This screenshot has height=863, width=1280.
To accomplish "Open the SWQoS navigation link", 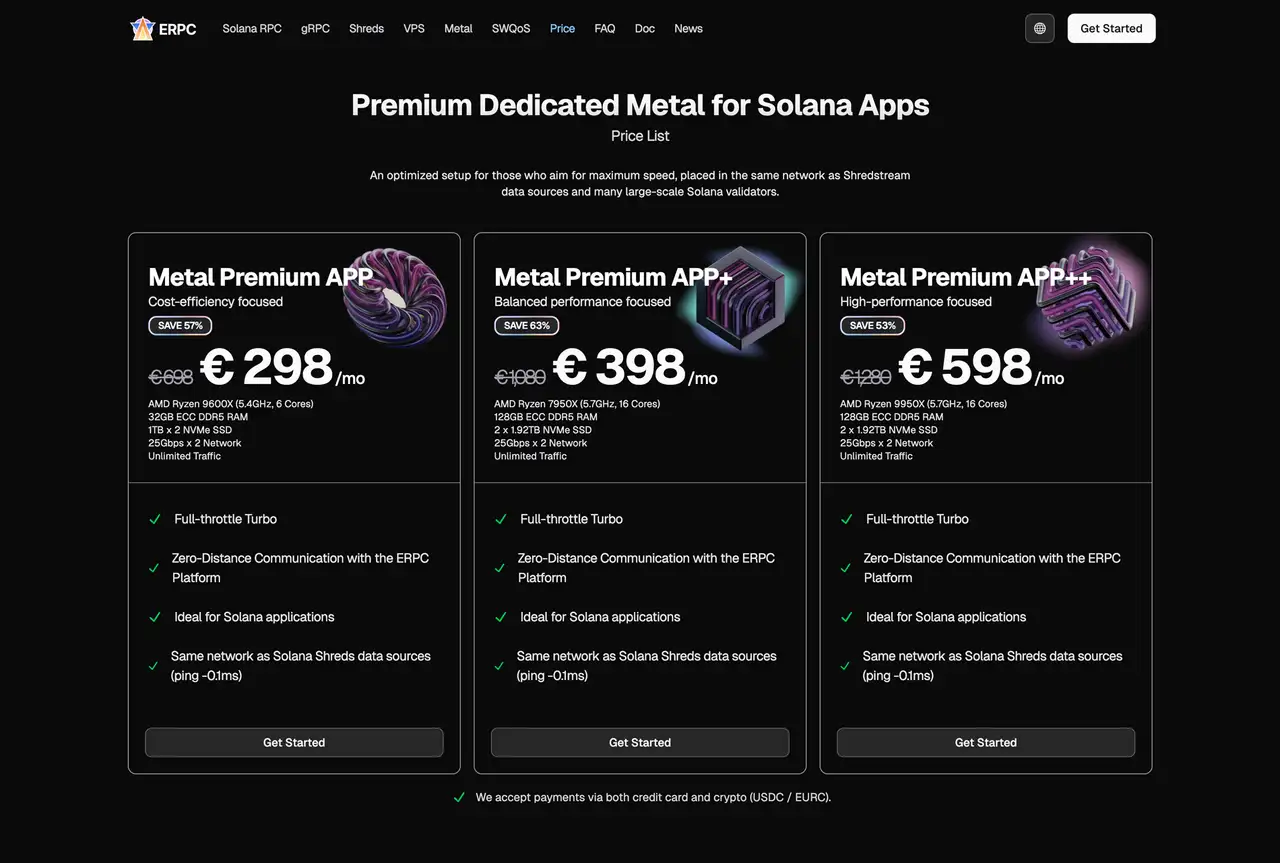I will tap(511, 28).
